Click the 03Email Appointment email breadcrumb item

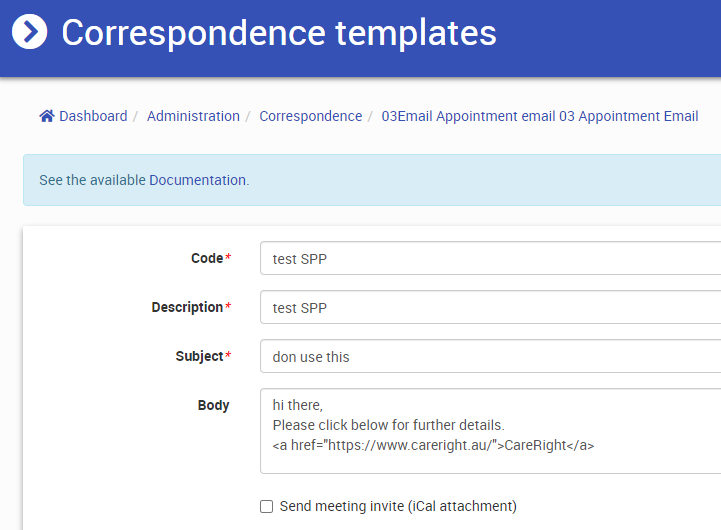click(539, 116)
